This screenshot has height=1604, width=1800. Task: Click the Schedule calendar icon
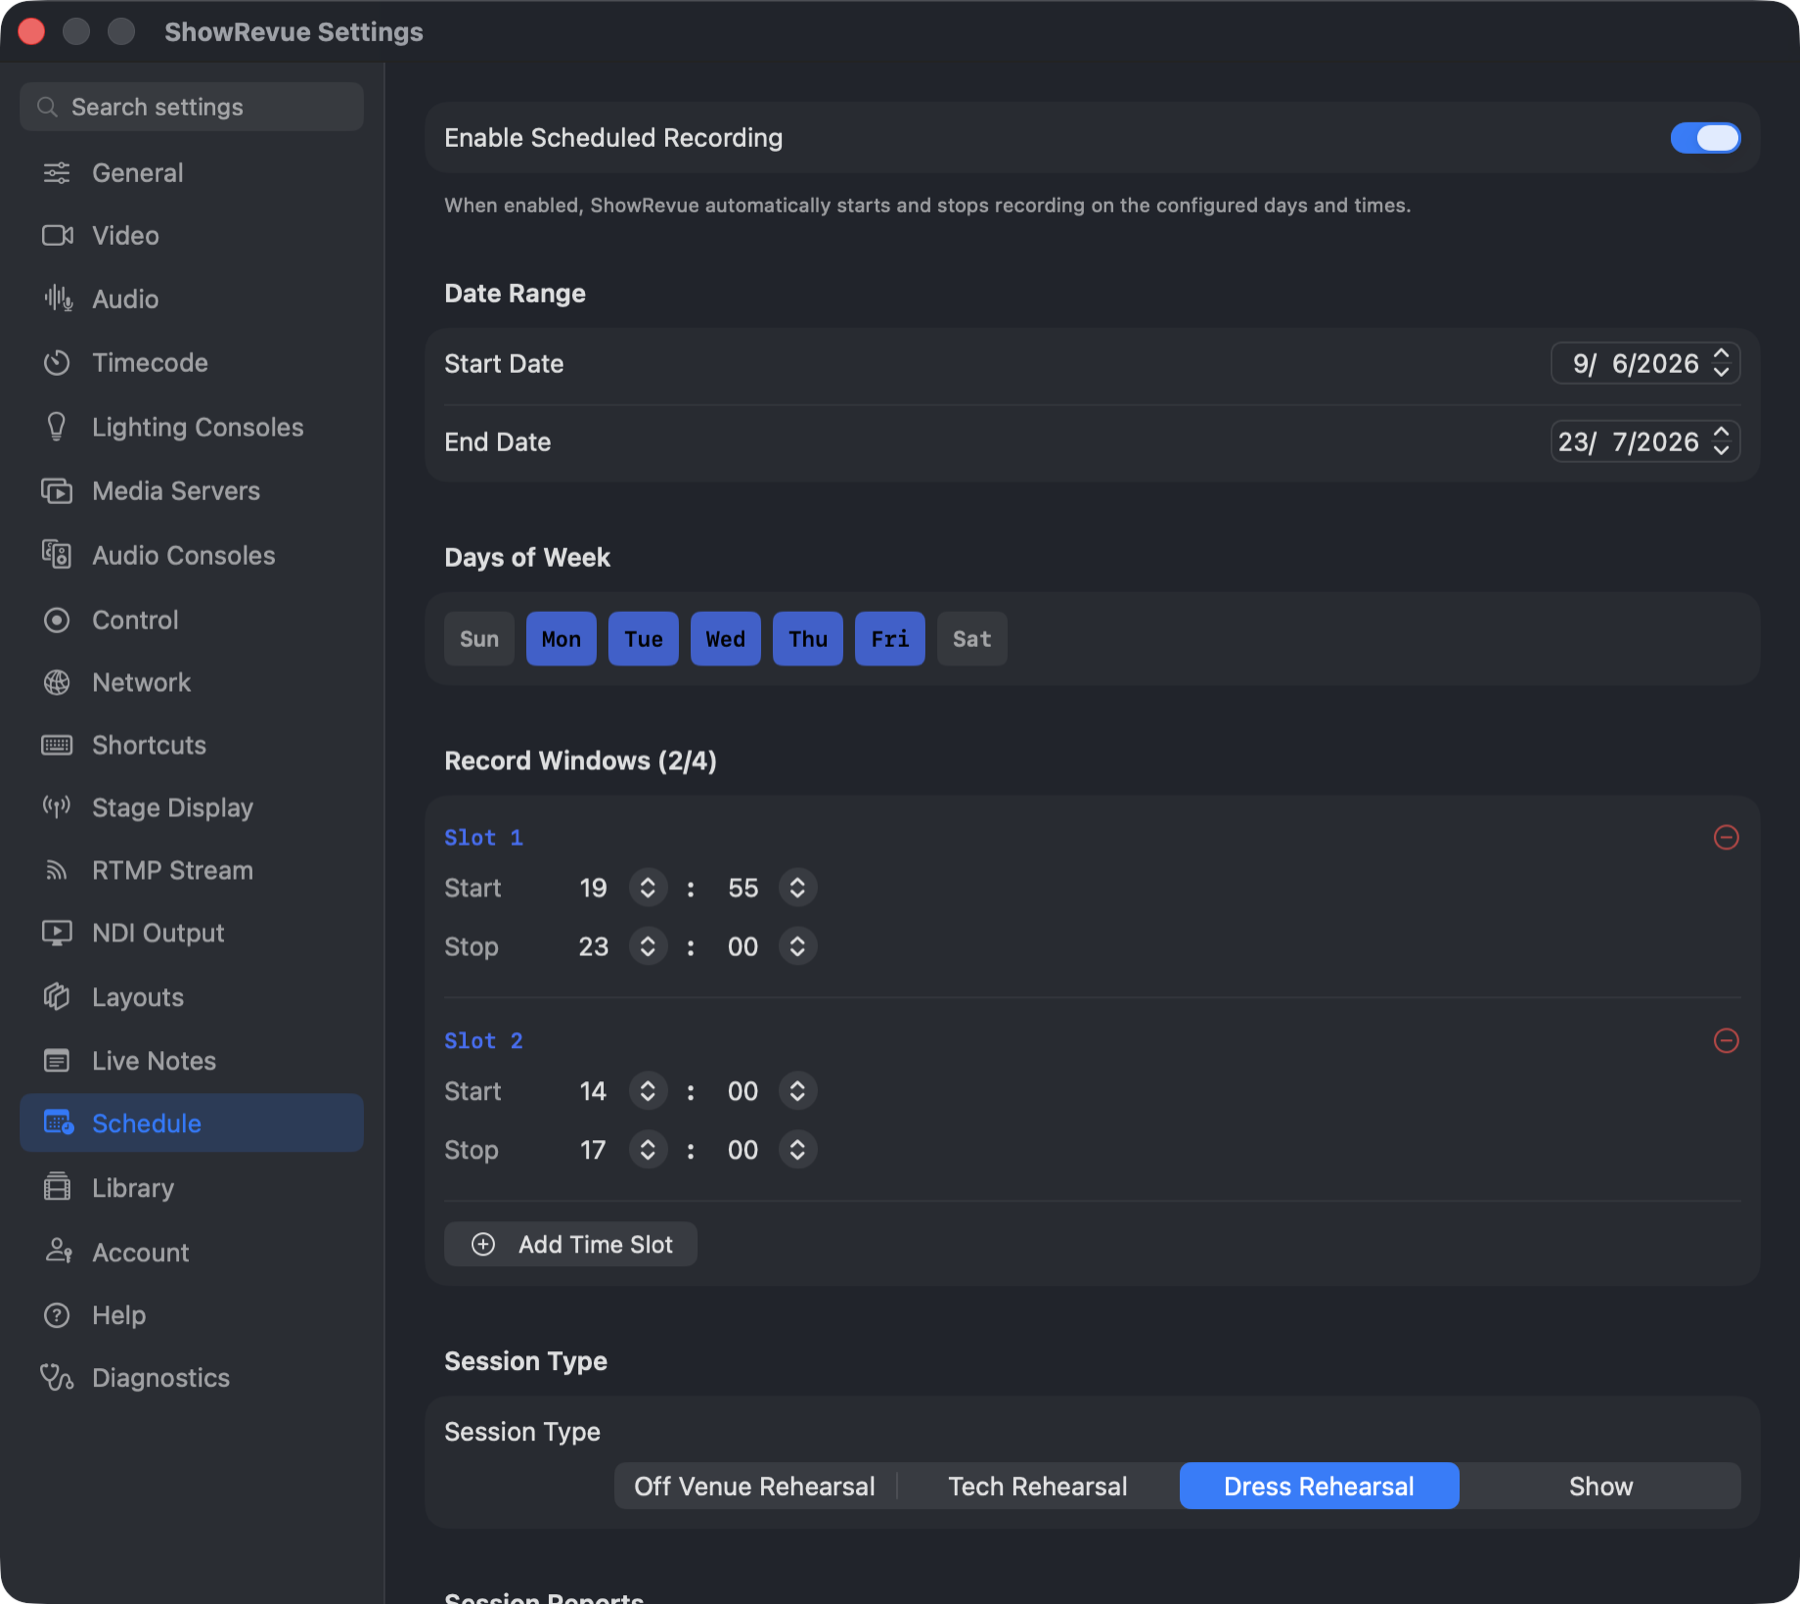pos(59,1123)
